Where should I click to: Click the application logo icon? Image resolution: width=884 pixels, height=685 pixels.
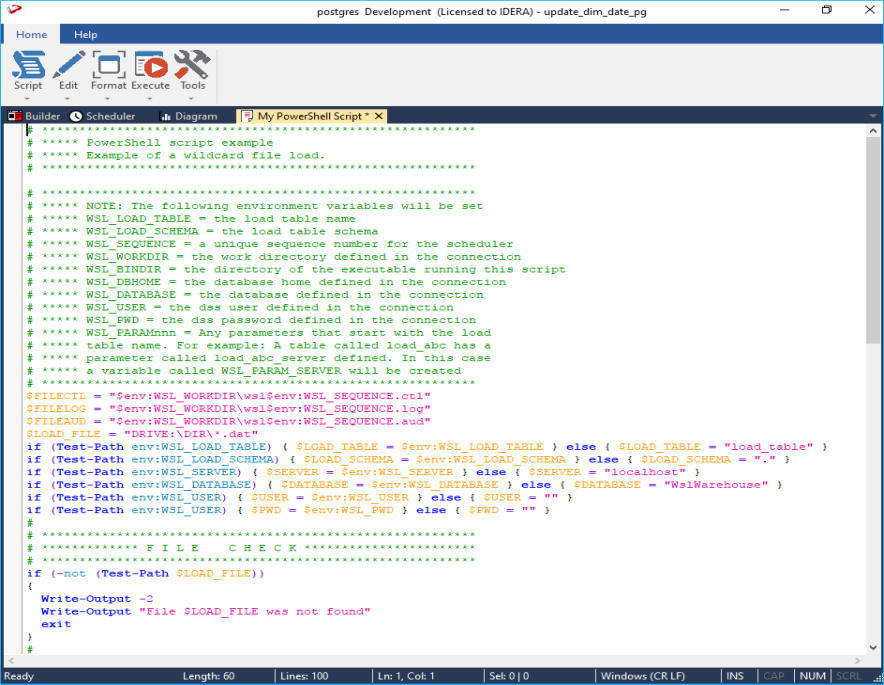14,9
